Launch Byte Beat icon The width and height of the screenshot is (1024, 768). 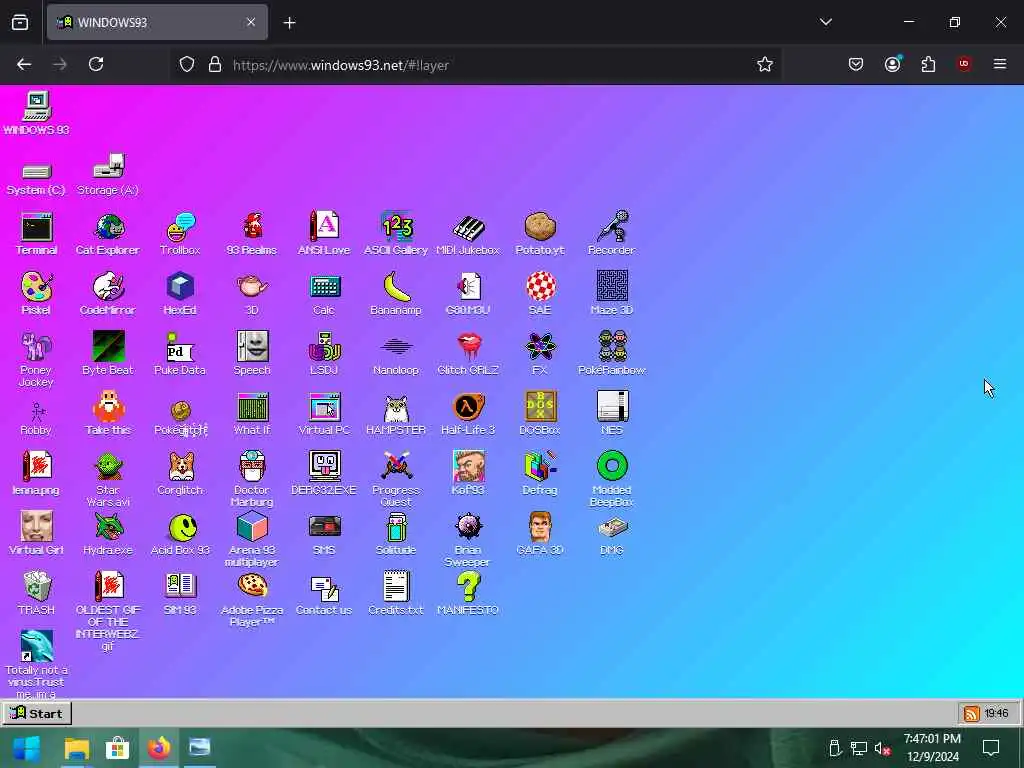108,347
